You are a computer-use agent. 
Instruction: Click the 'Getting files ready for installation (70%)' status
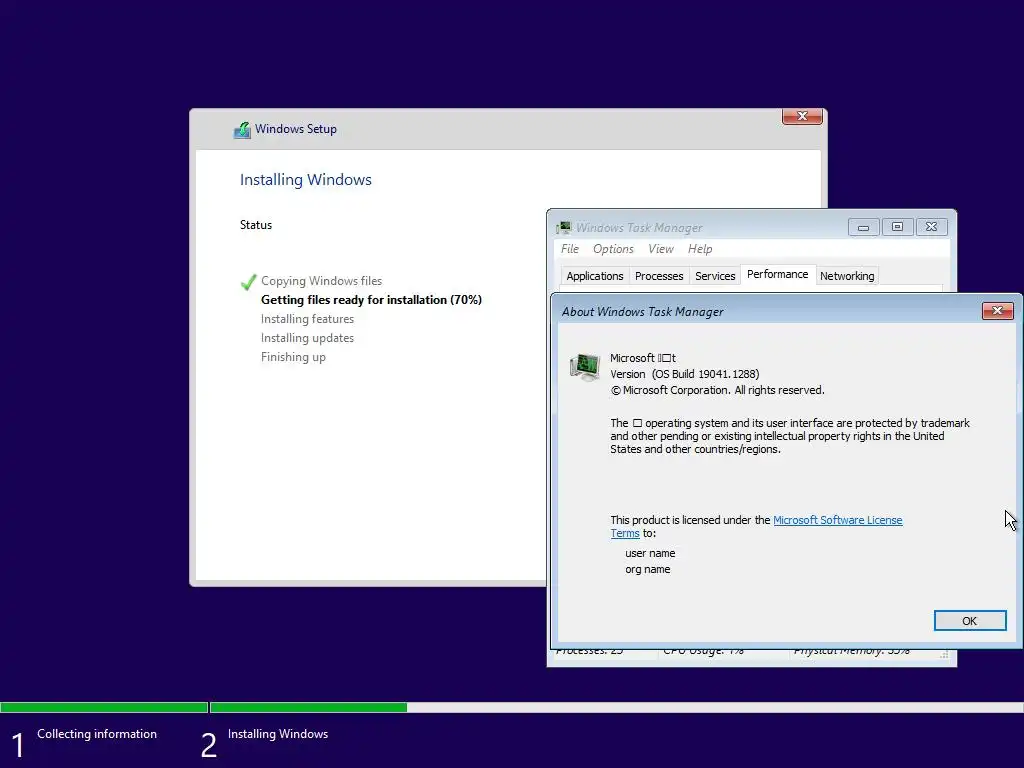[371, 300]
